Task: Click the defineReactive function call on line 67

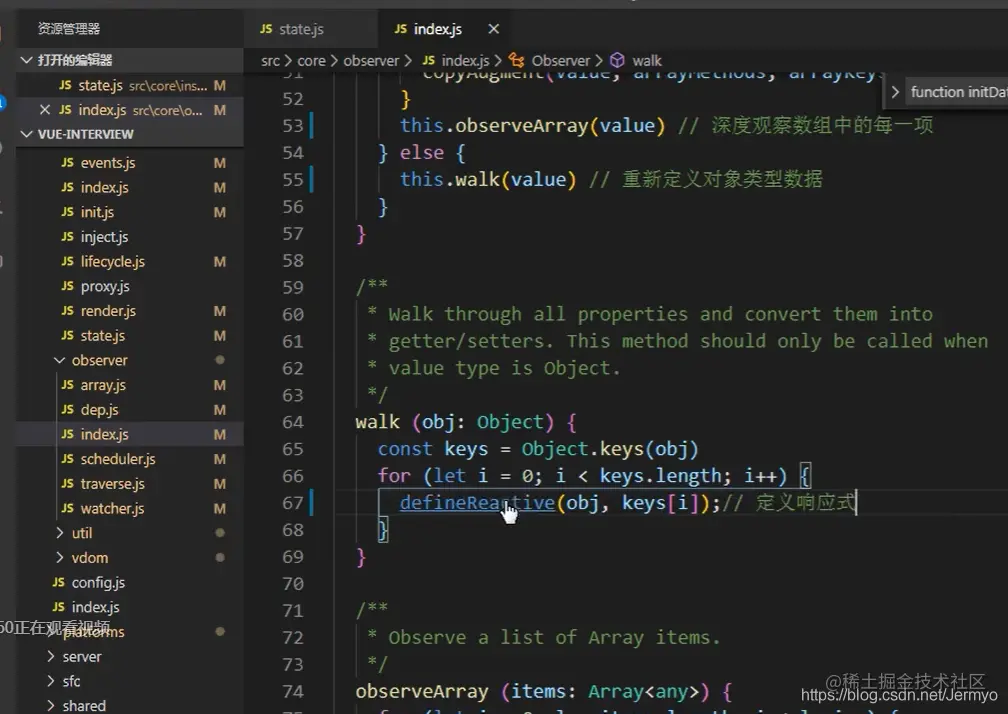Action: pyautogui.click(x=477, y=502)
